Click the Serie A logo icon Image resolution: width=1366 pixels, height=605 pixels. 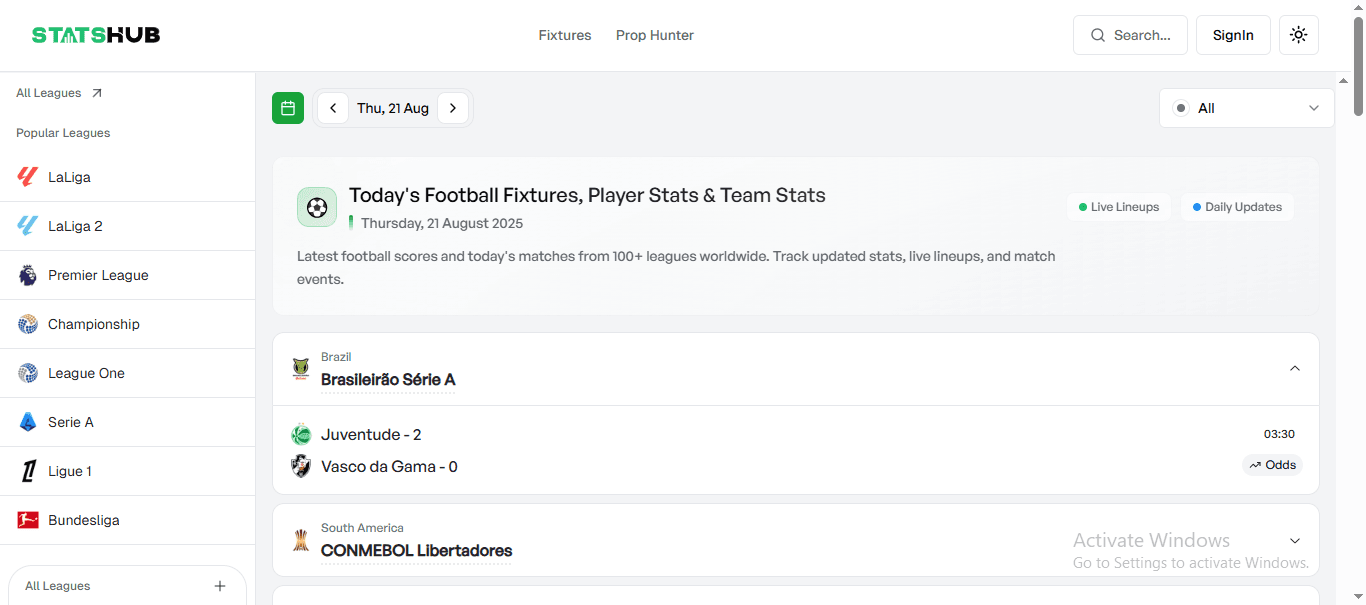[x=28, y=422]
